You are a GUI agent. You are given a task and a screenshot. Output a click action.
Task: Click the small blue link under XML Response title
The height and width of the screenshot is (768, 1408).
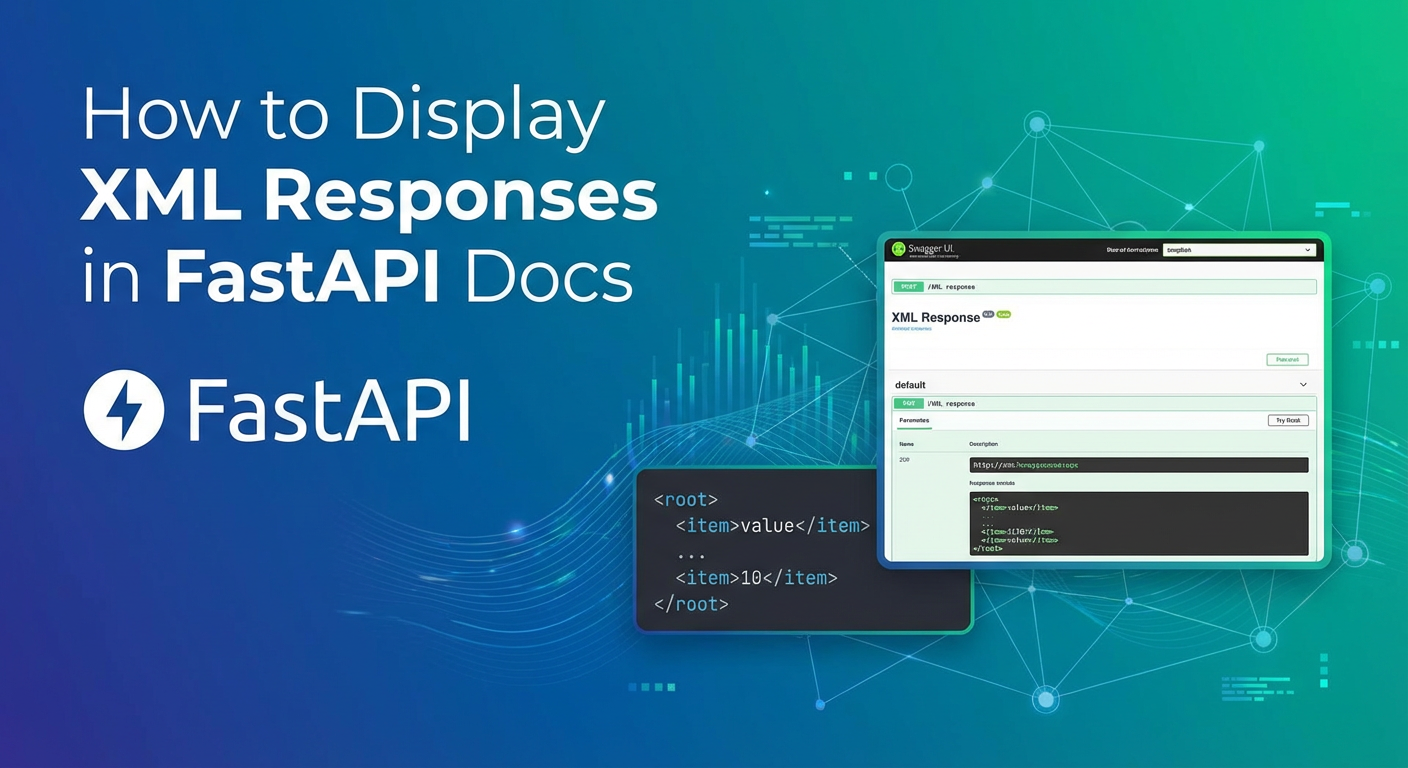pos(911,329)
